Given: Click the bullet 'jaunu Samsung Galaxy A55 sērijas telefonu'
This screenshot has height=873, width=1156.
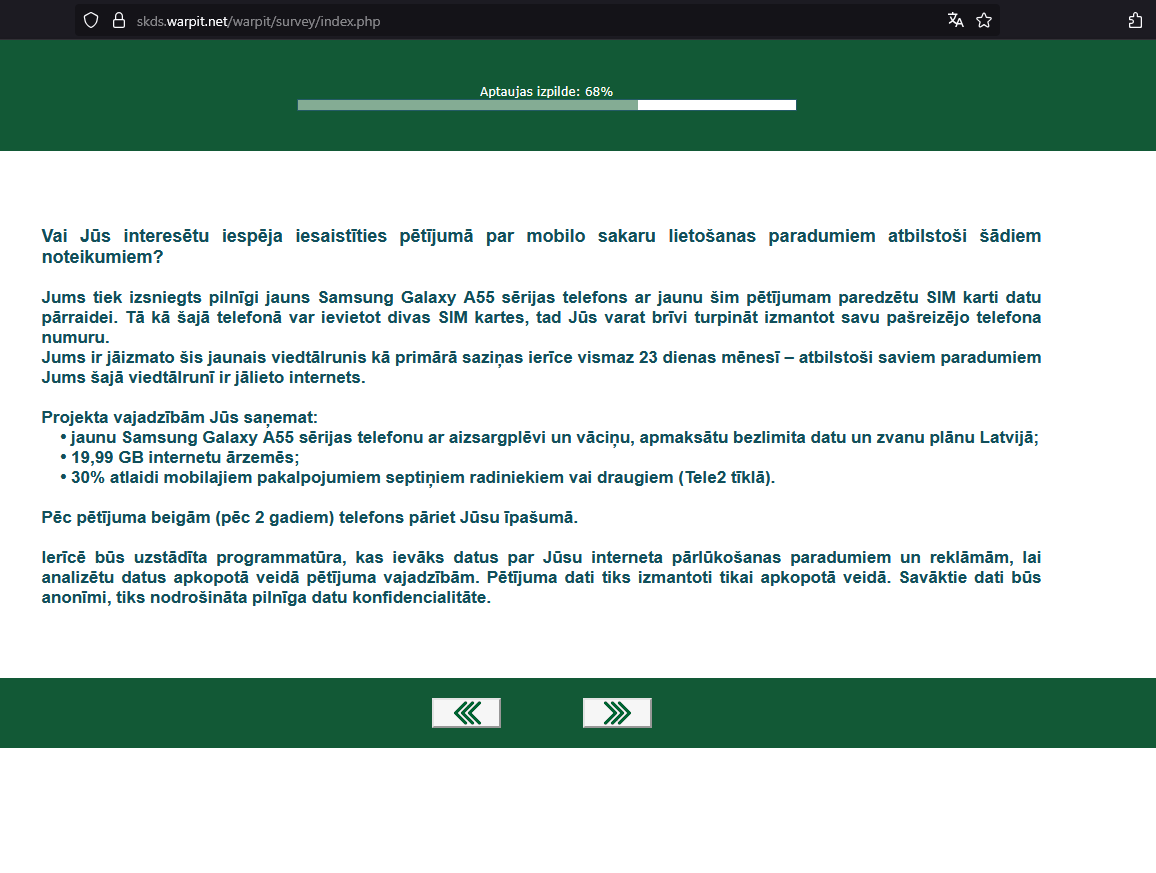Looking at the screenshot, I should click(549, 437).
